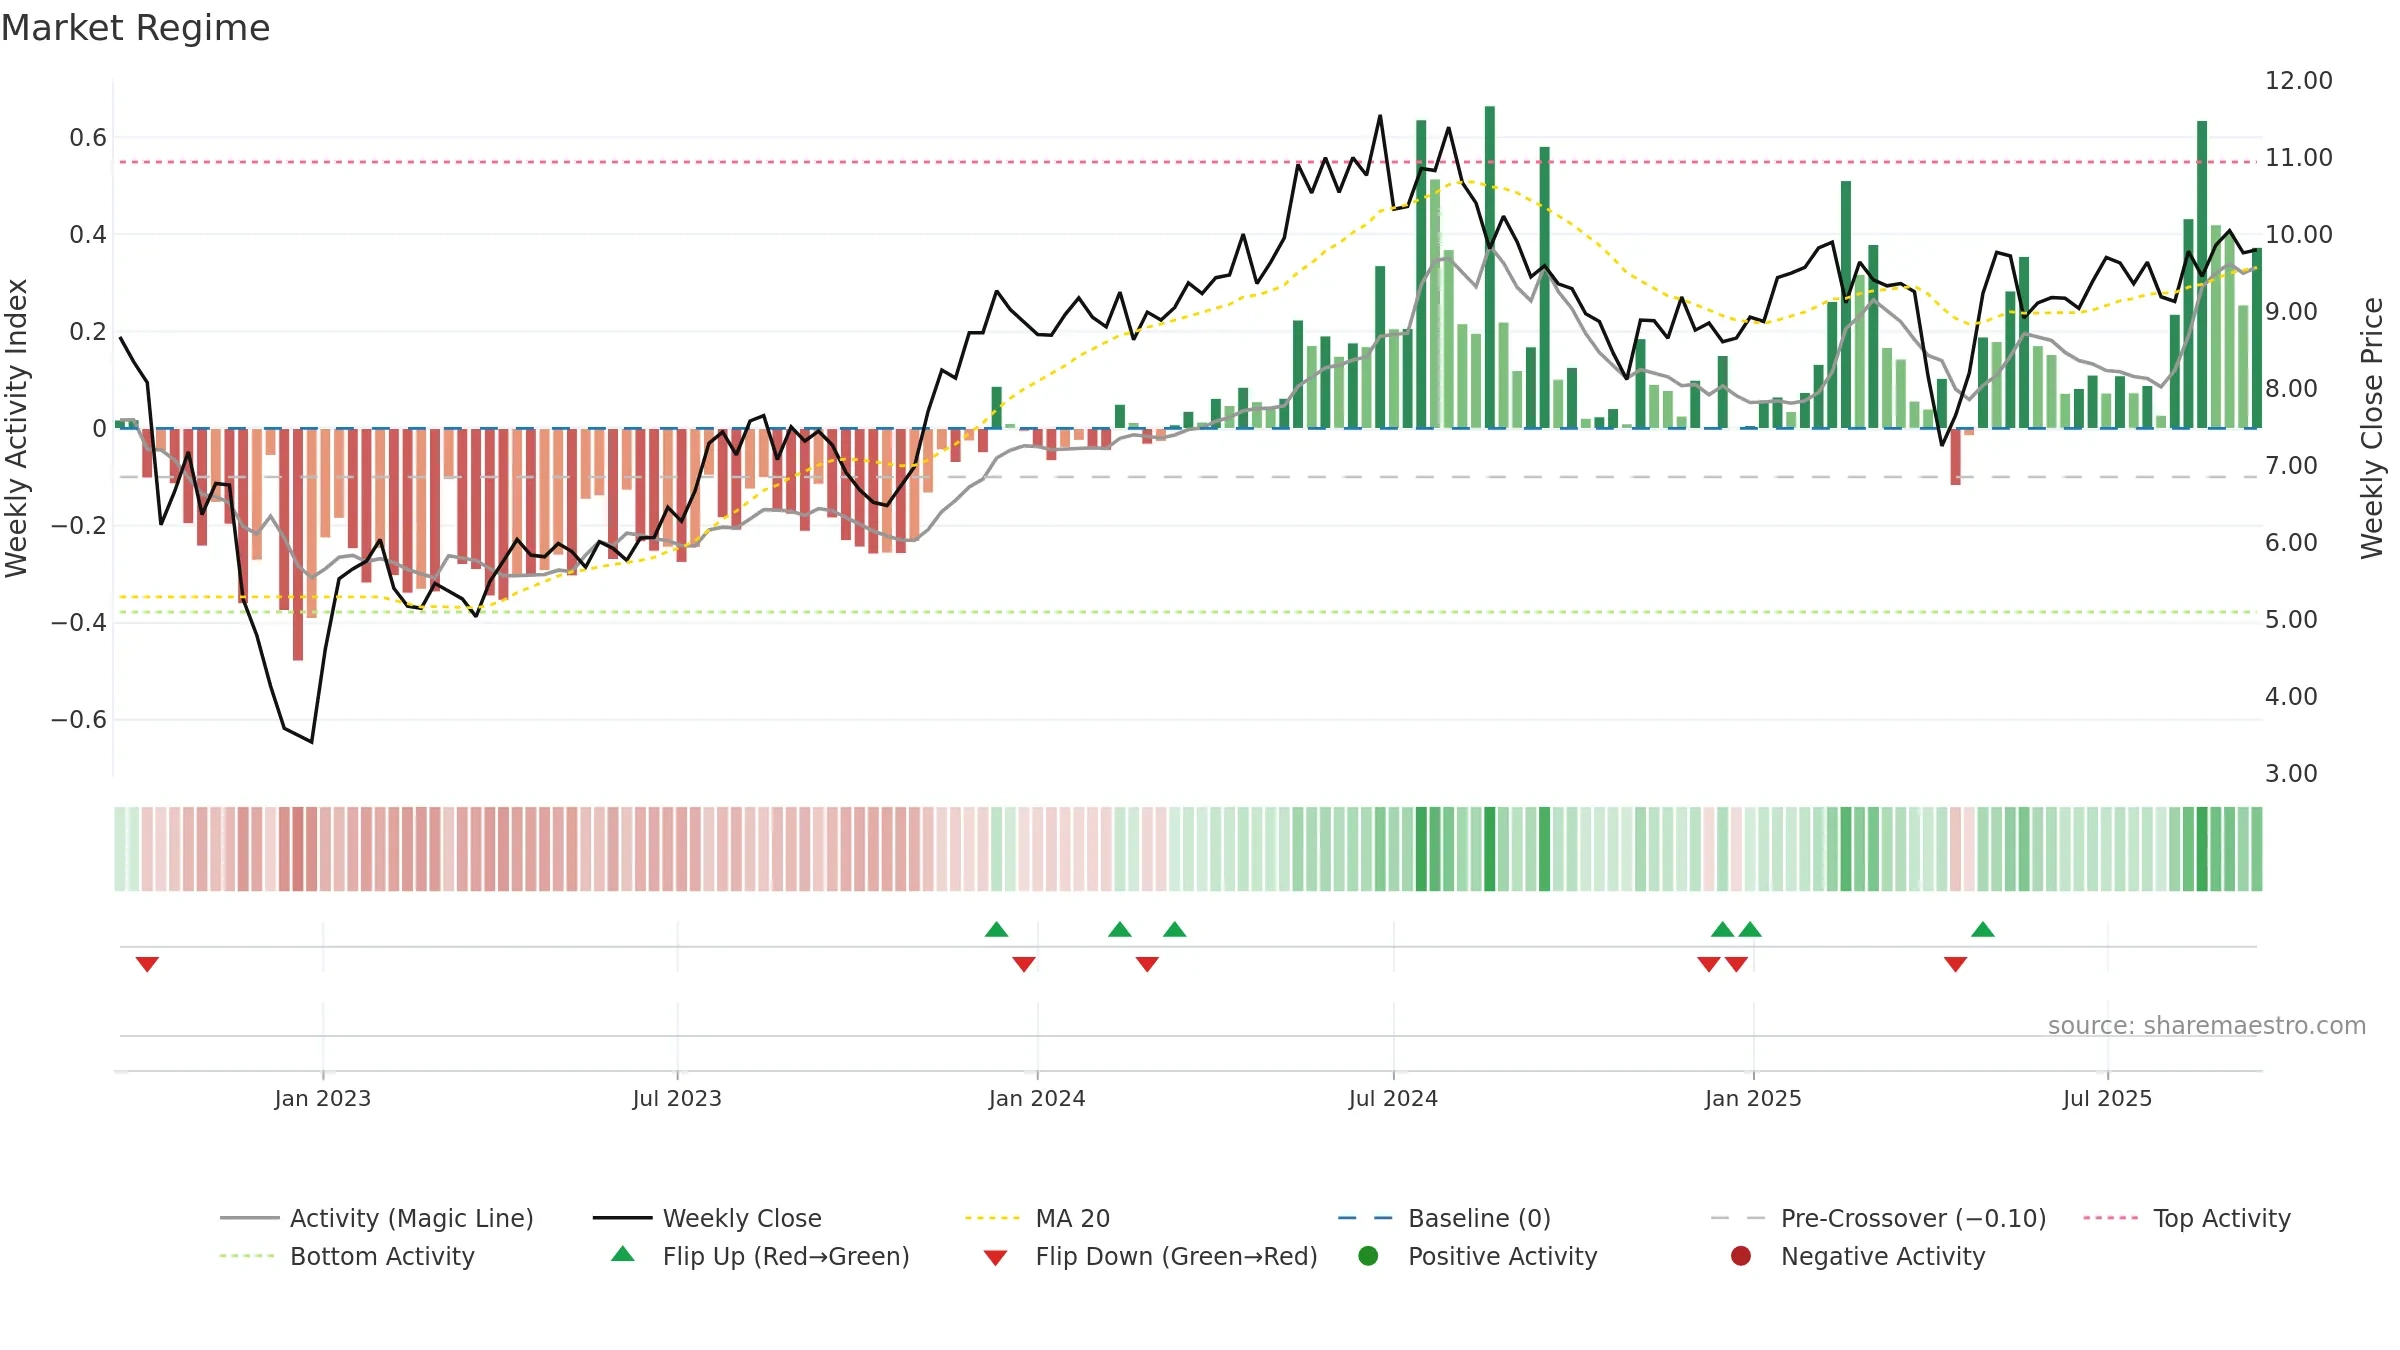Toggle the Weekly Close legend entry
This screenshot has width=2400, height=1350.
pos(707,1218)
